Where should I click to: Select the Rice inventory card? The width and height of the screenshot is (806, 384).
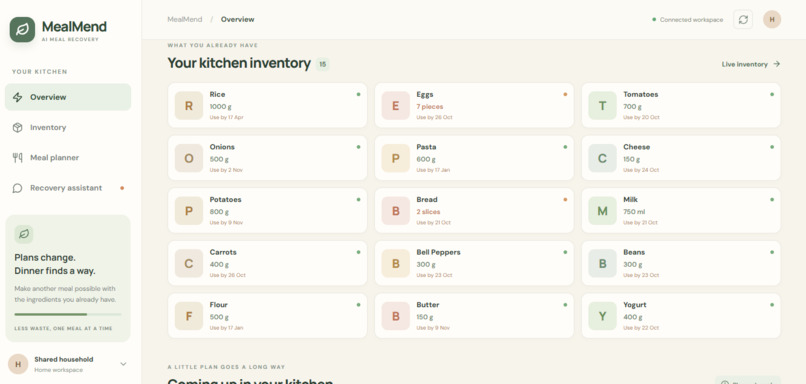267,105
